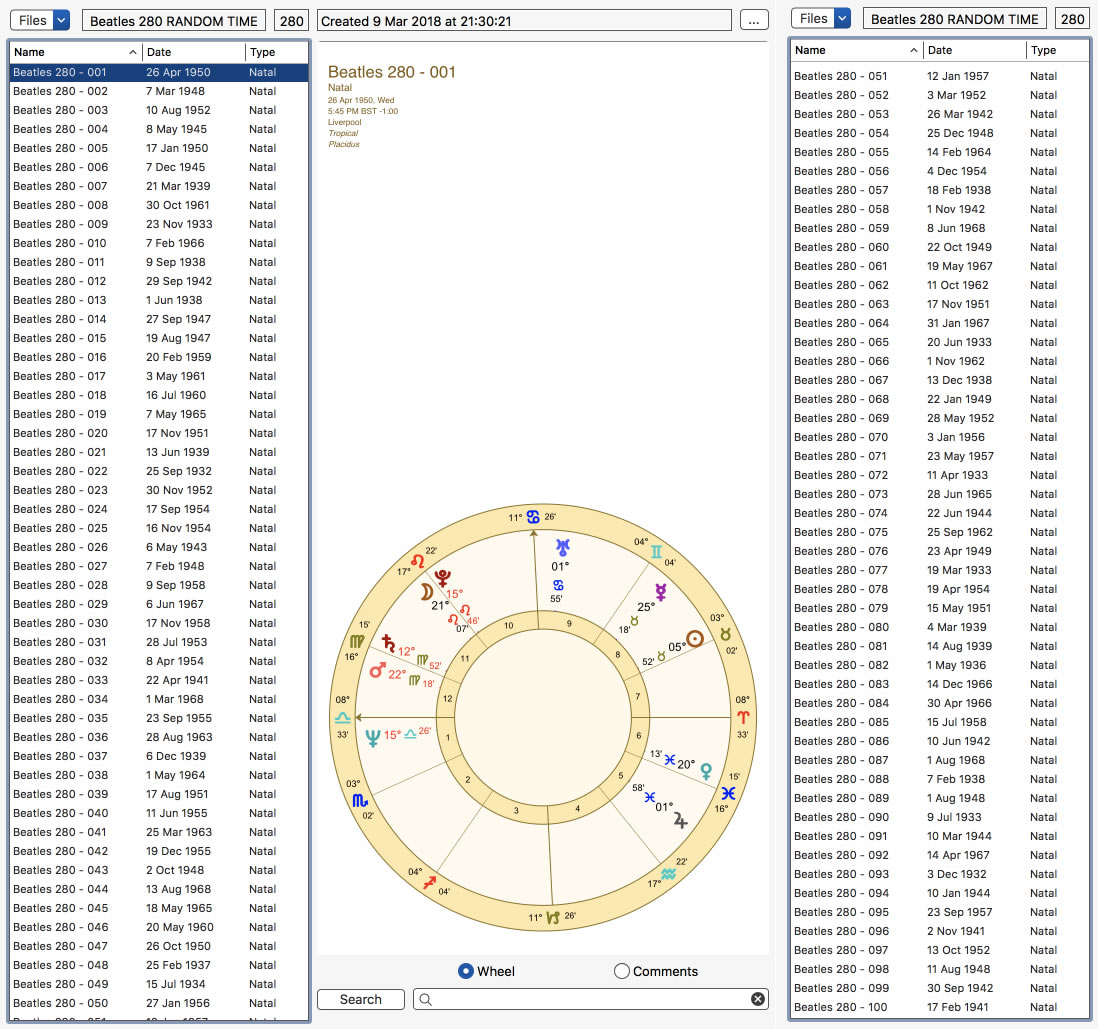Click the Mars glyph in the wheel
This screenshot has height=1029, width=1098.
coord(377,670)
